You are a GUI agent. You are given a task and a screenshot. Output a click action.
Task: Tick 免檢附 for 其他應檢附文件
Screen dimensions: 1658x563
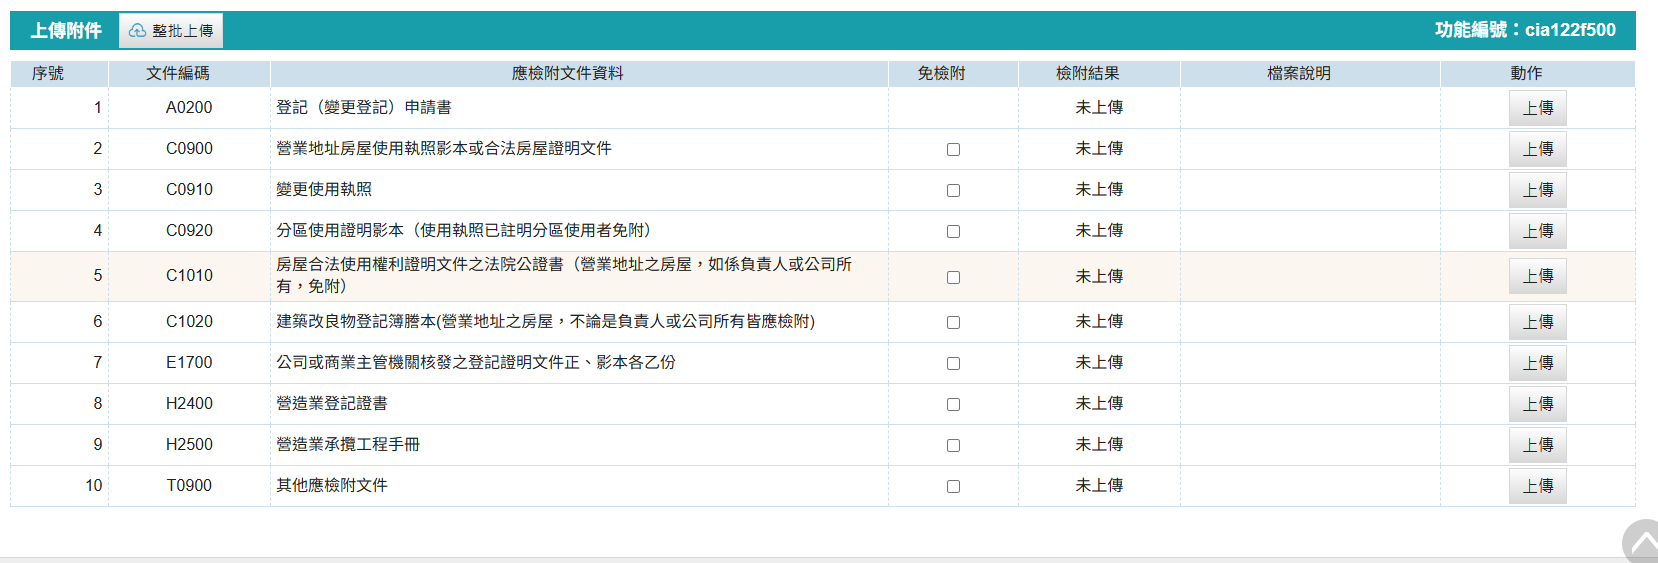[953, 486]
